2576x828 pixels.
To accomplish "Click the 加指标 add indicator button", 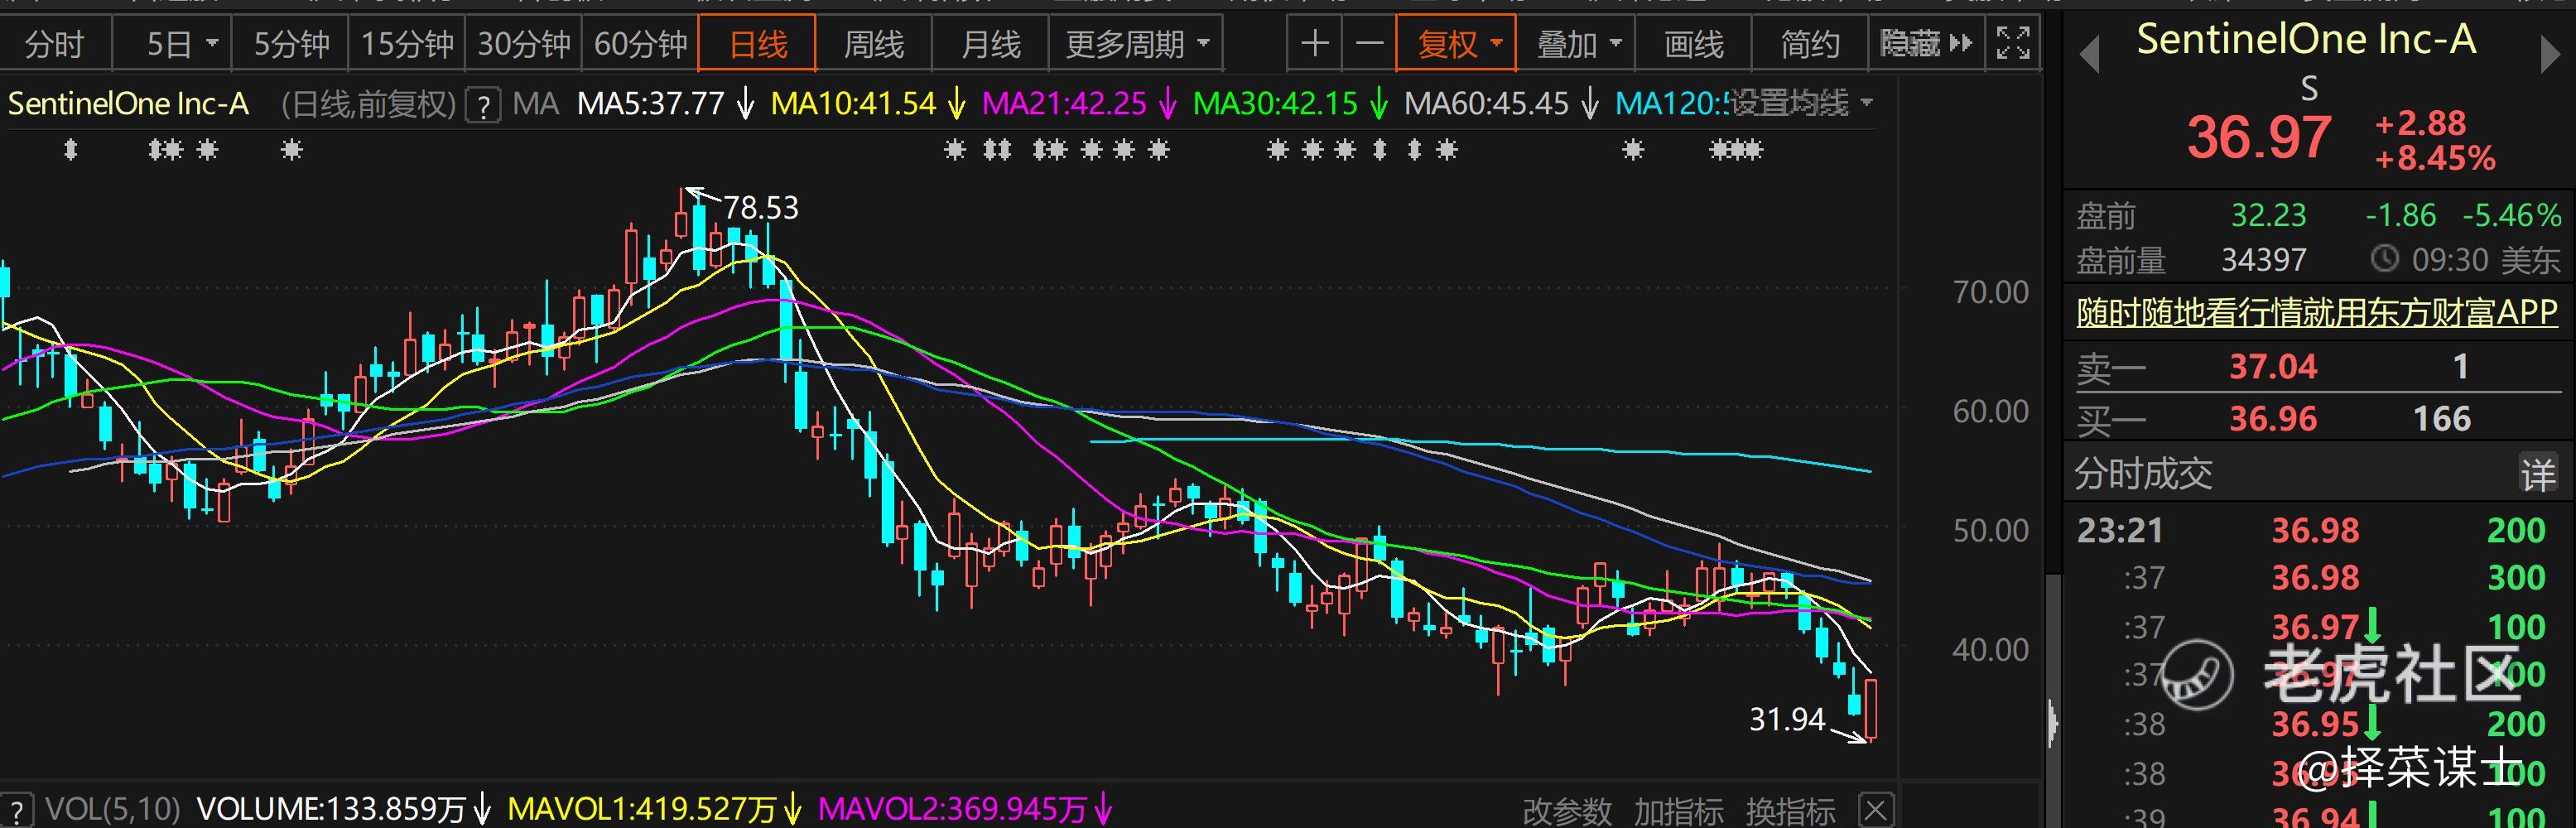I will pos(1678,811).
